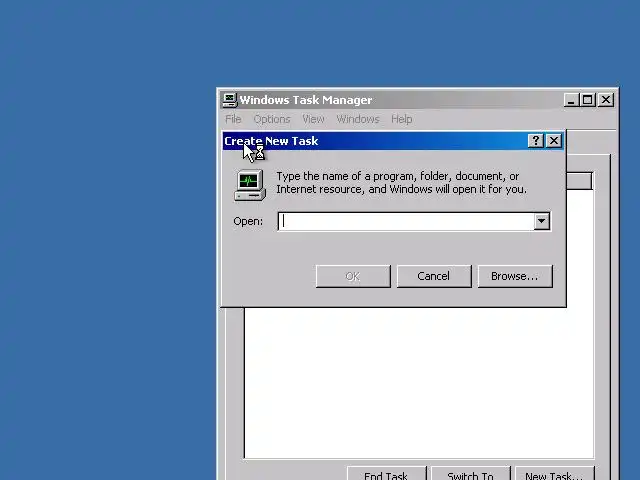
Task: Minimize the Windows Task Manager window
Action: point(571,100)
